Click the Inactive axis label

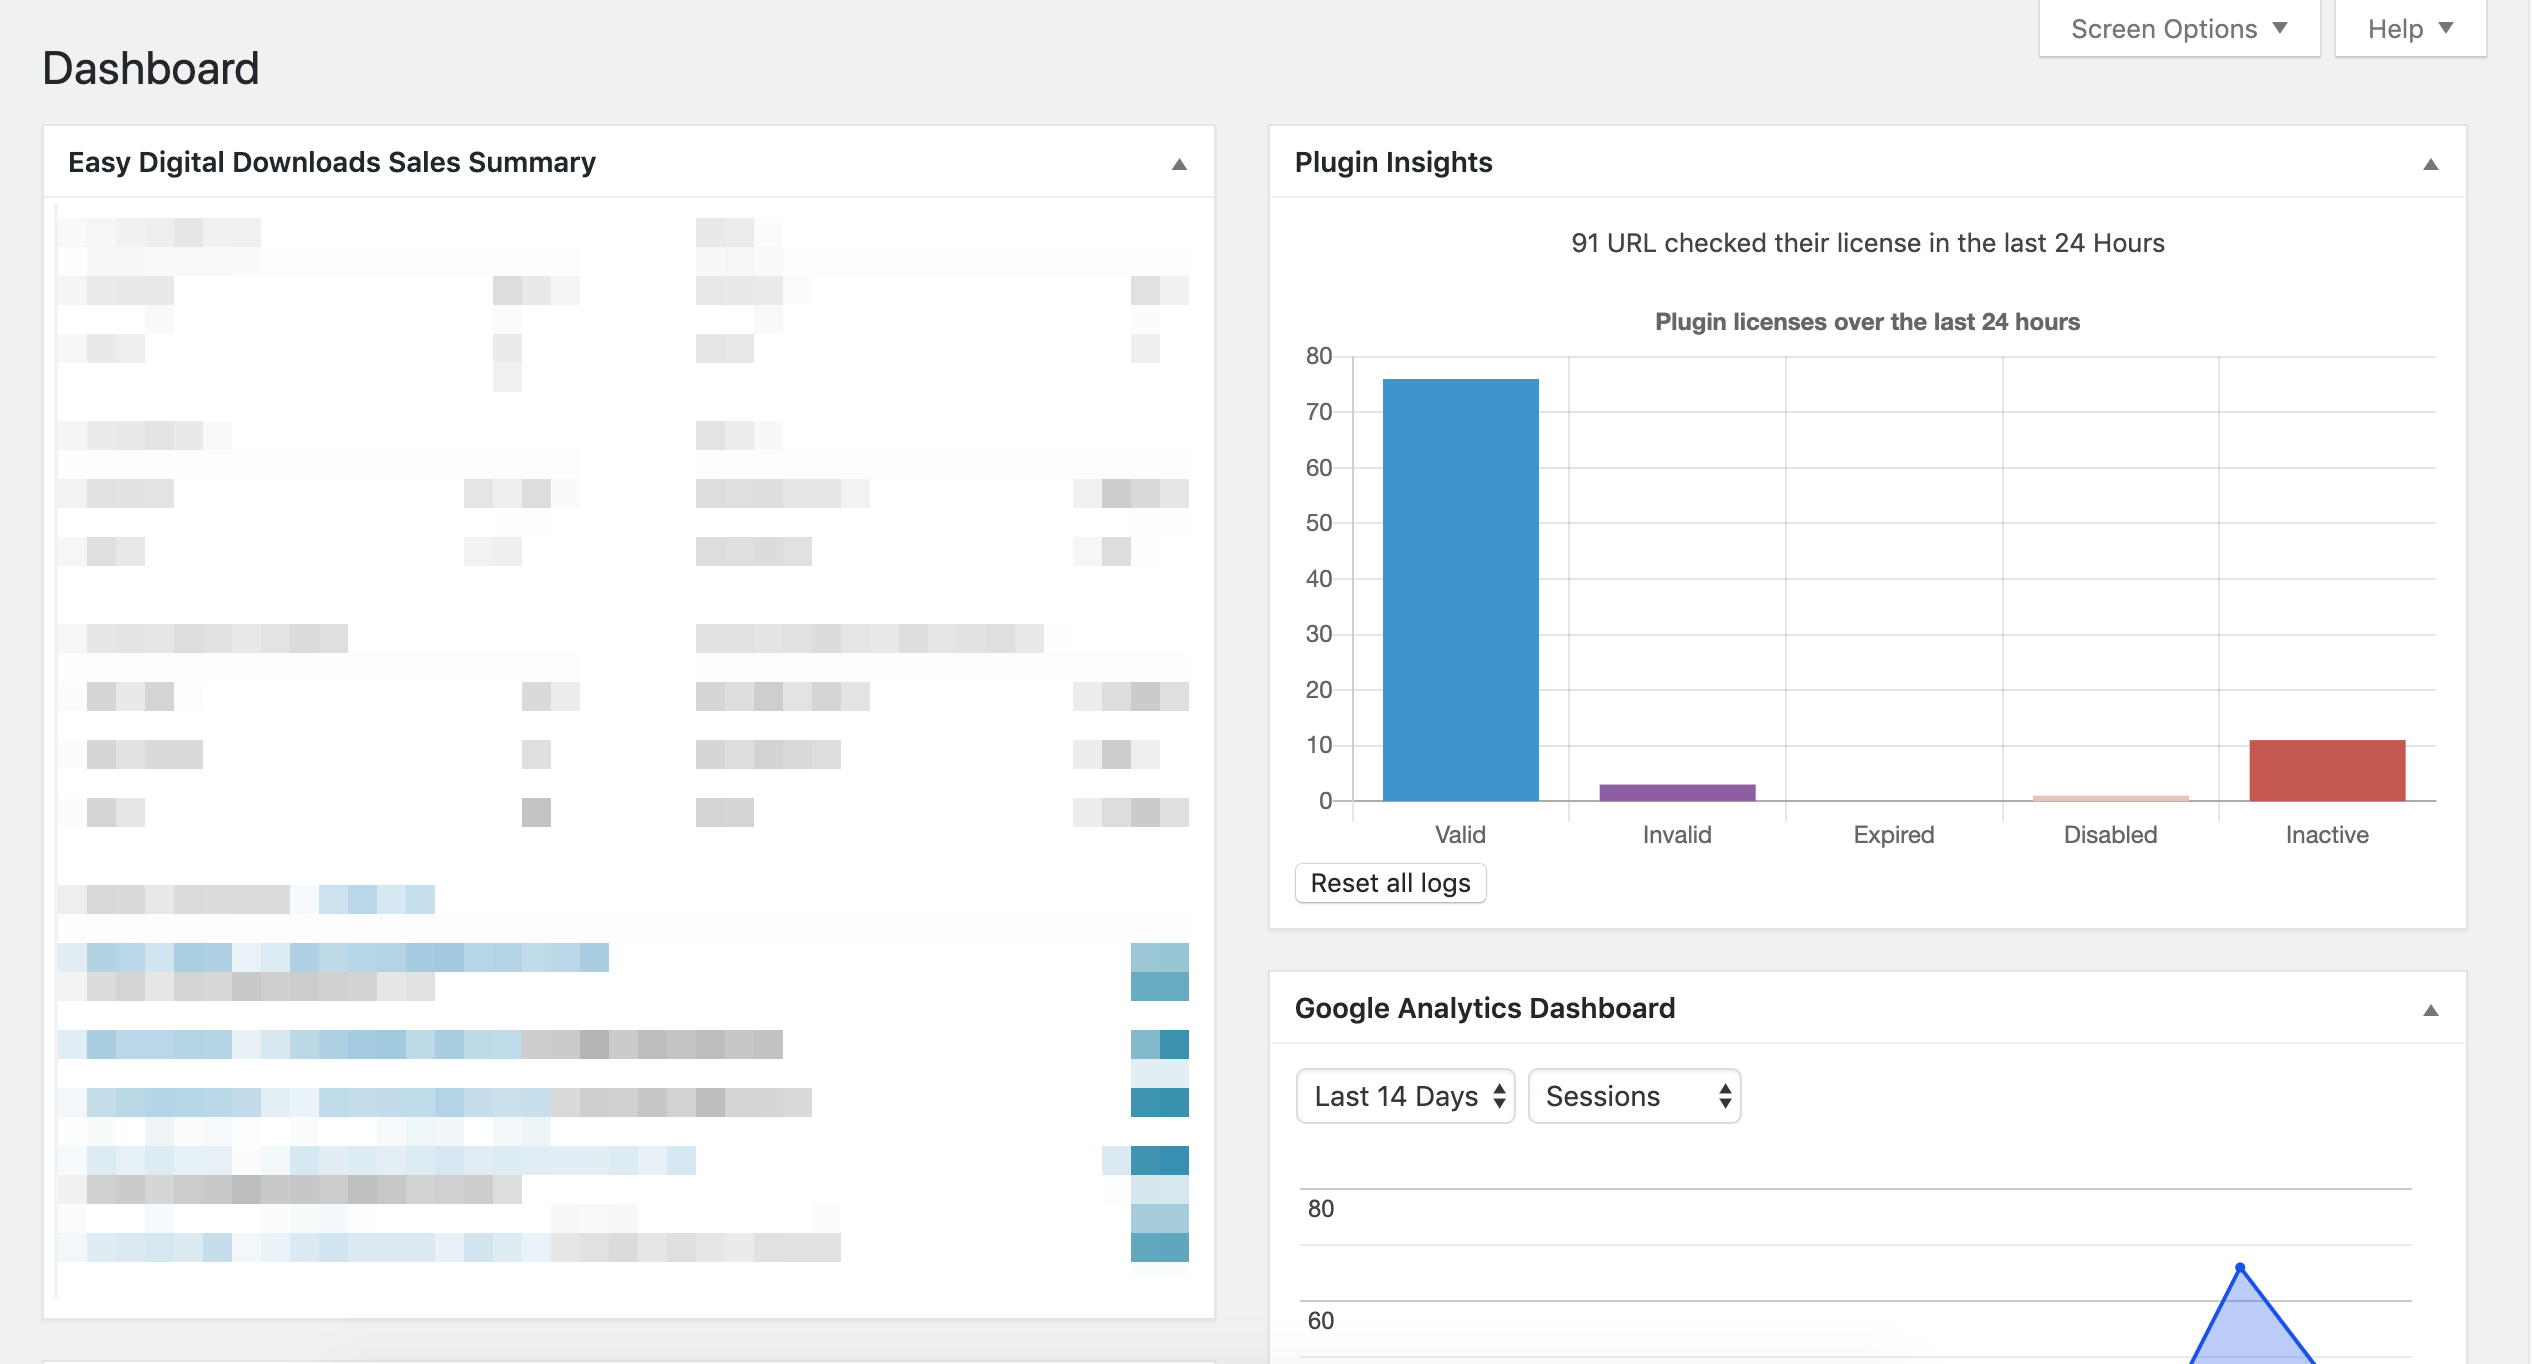point(2327,835)
